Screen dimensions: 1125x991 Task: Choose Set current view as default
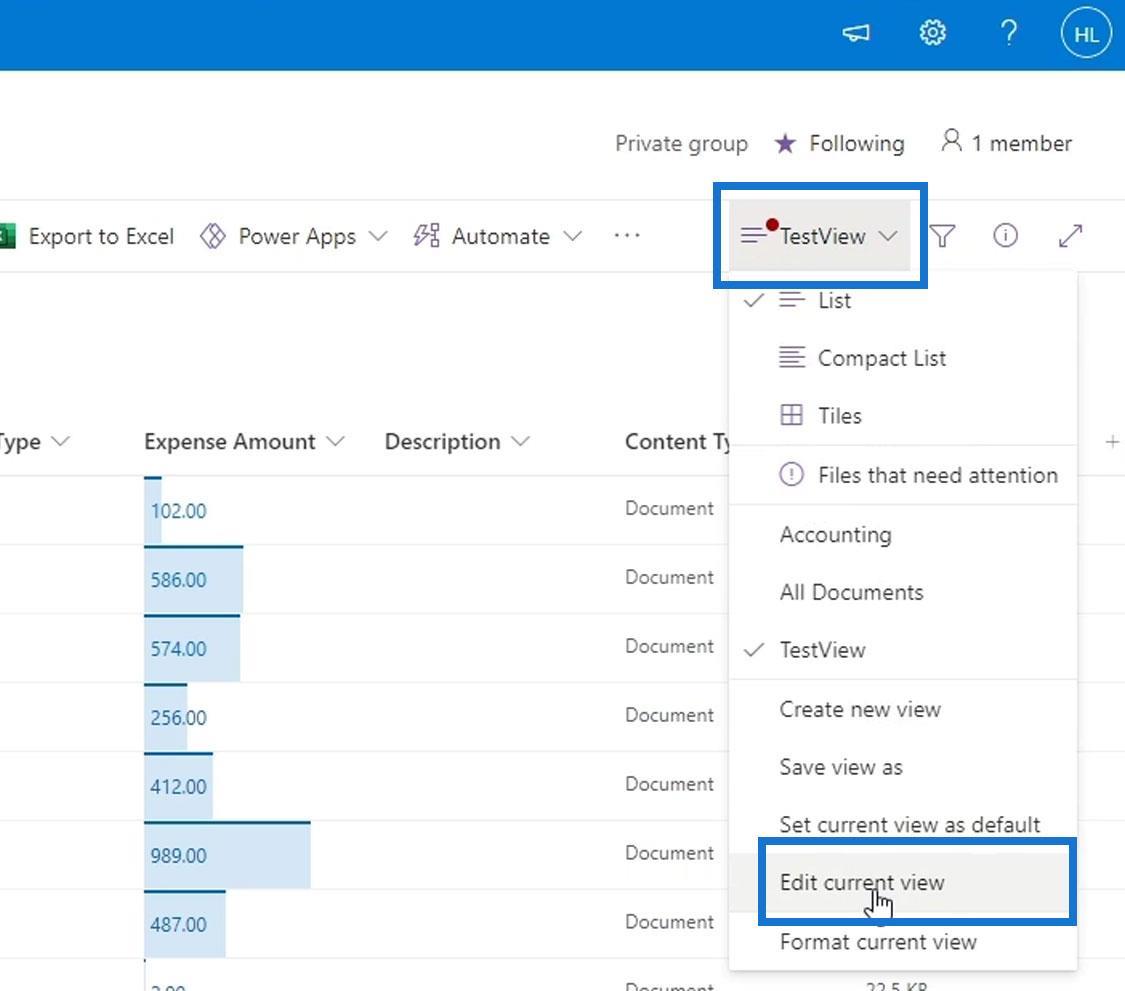pos(903,825)
